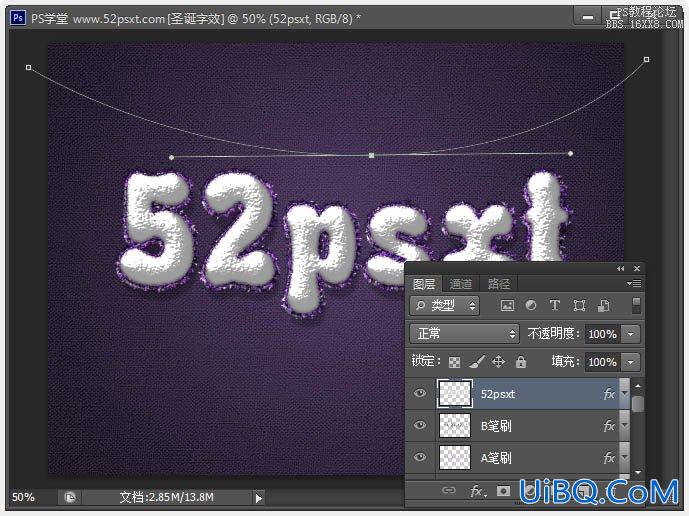Click the layers list scrollbar thumb

tap(638, 404)
